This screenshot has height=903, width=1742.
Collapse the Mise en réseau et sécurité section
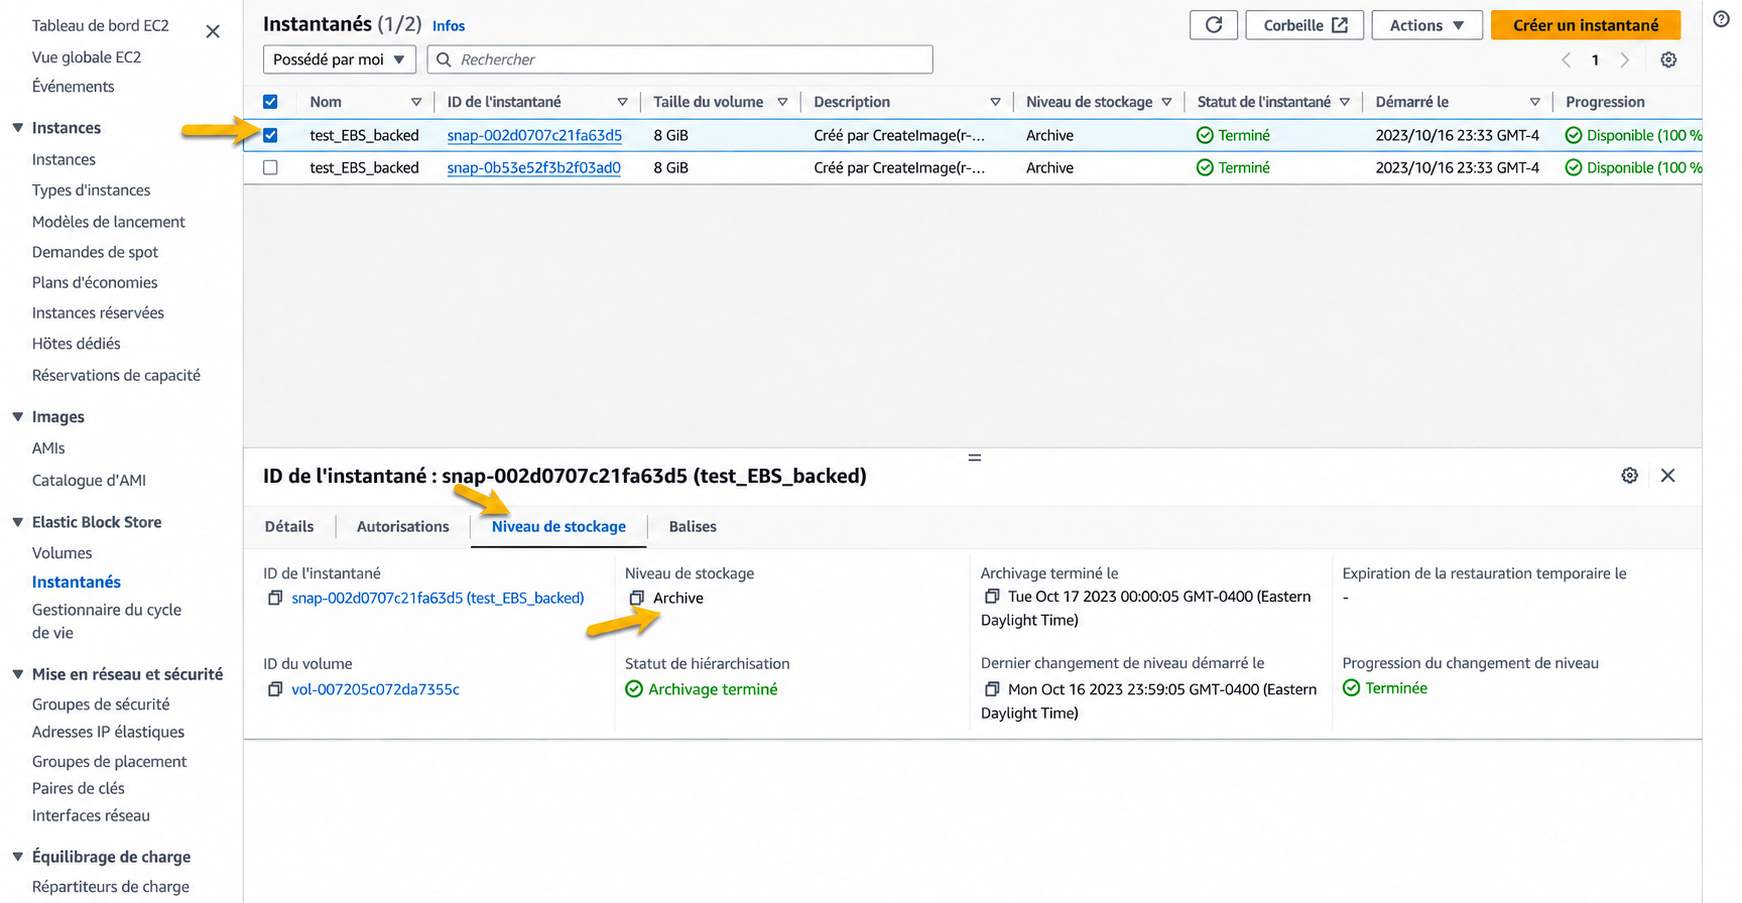point(18,674)
